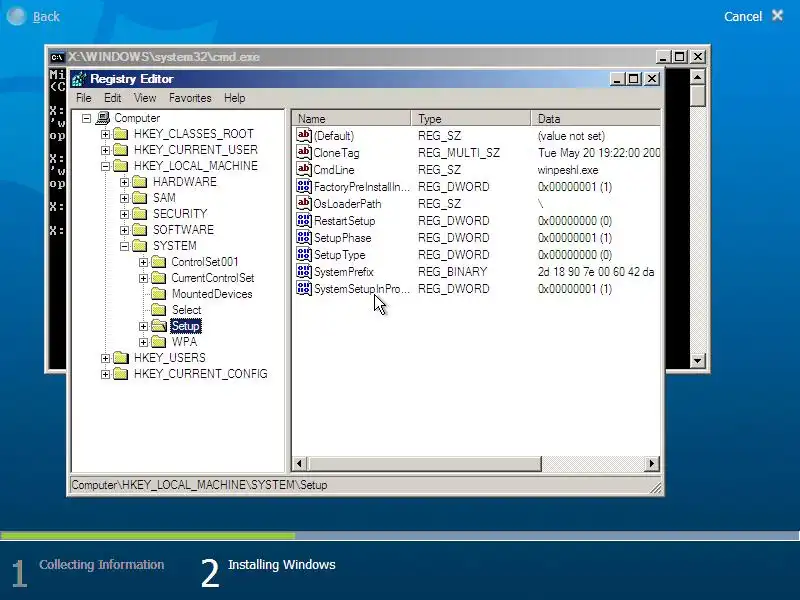Select the CurrentControlSet tree key
Image resolution: width=800 pixels, height=600 pixels.
213,278
